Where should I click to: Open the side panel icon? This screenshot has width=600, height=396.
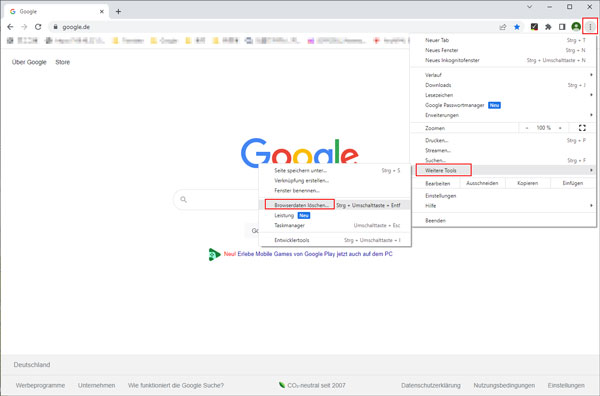[562, 27]
